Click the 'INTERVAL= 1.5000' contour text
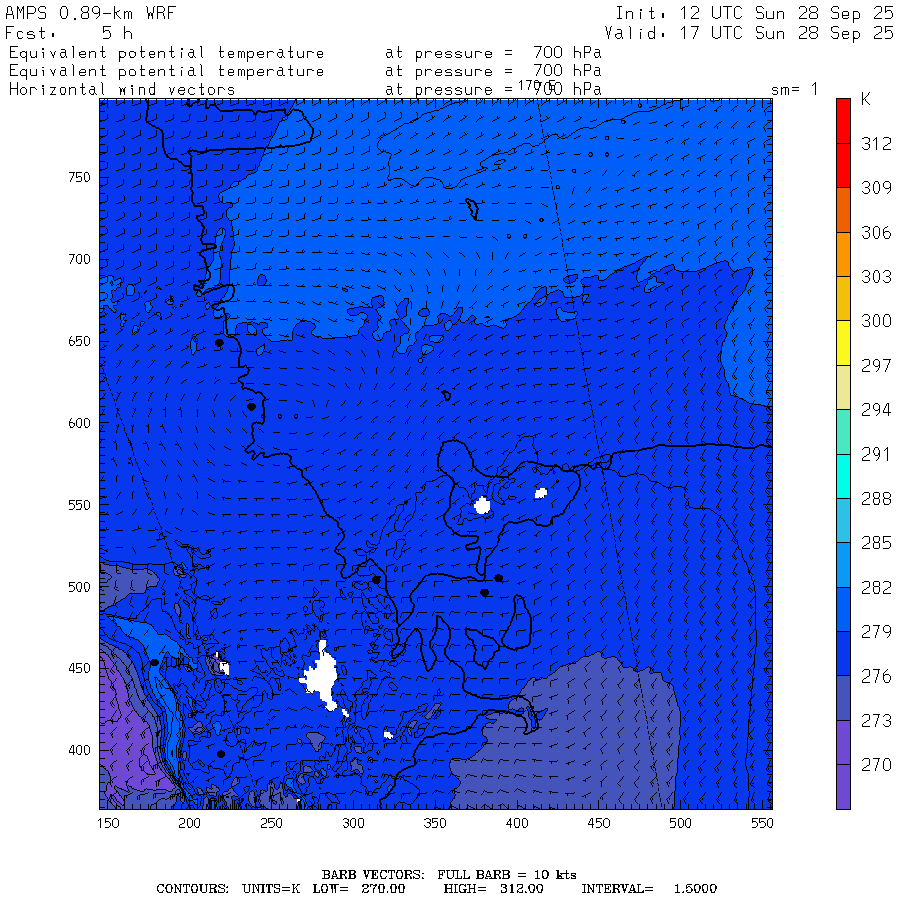 point(649,889)
